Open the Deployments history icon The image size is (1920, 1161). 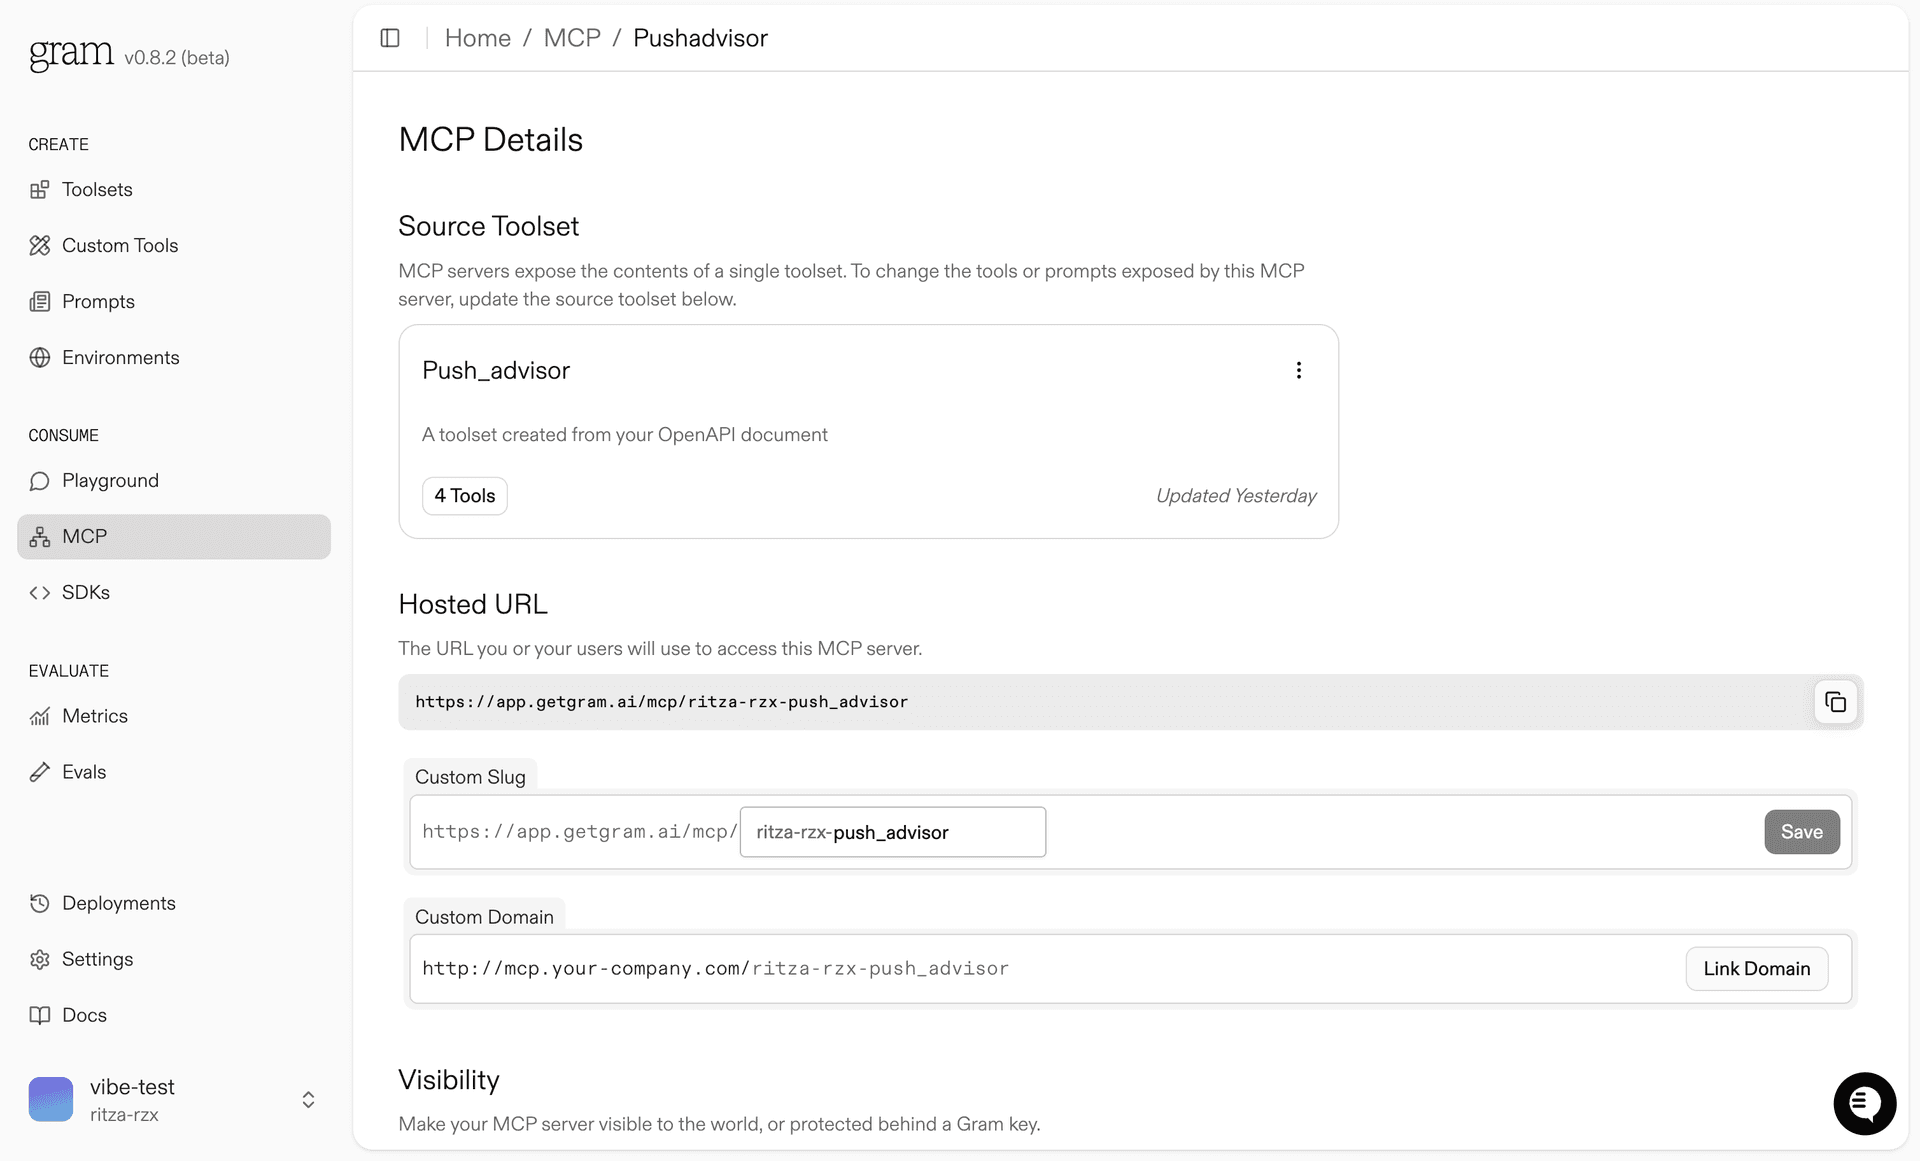click(x=40, y=903)
